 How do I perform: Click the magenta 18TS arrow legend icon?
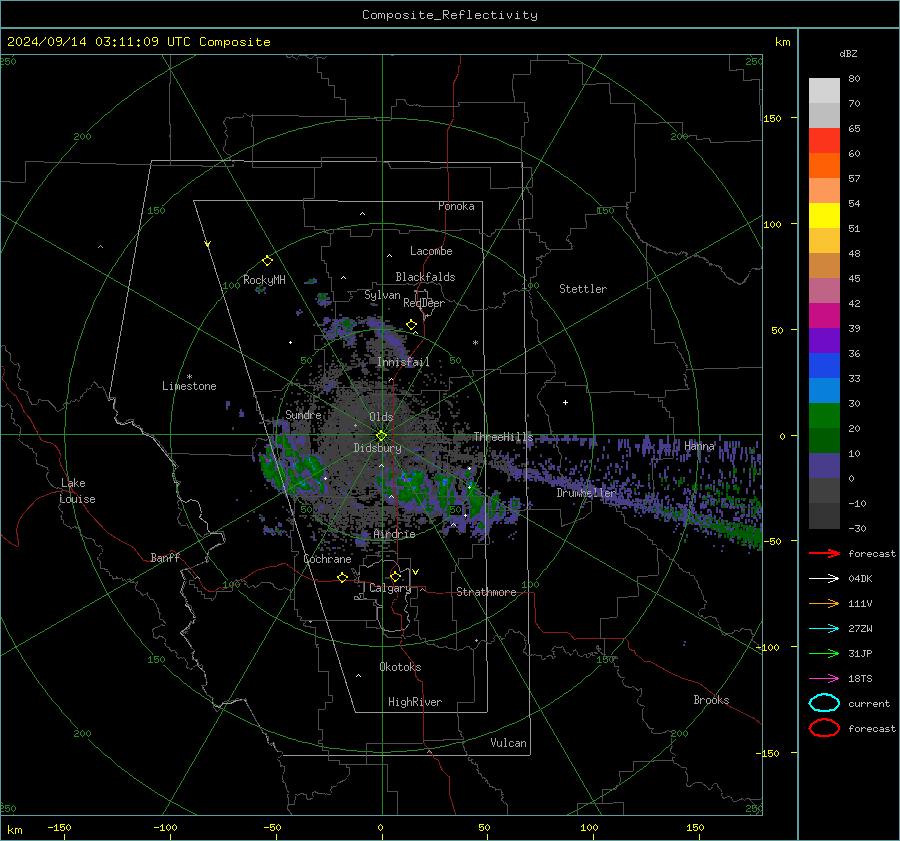(x=824, y=679)
